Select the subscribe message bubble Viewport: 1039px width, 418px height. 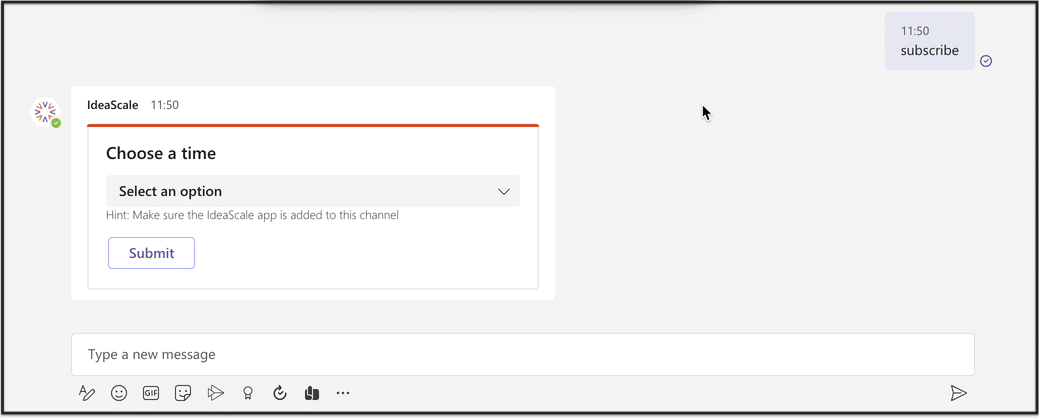pyautogui.click(x=930, y=41)
